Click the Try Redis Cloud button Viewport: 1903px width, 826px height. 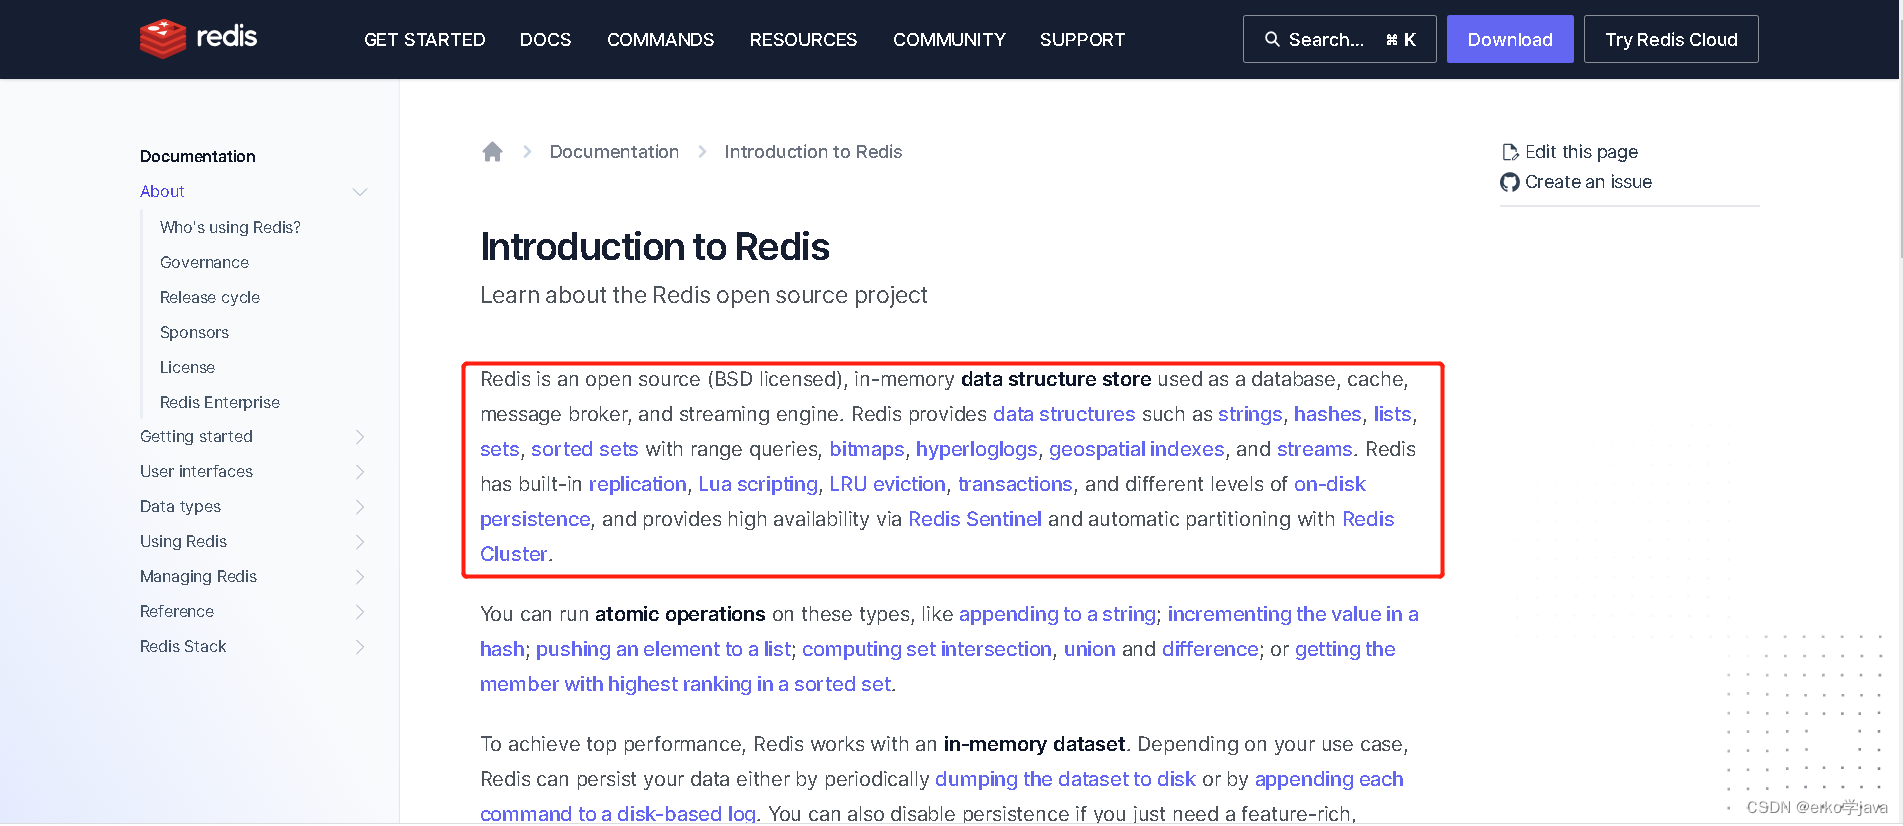point(1671,39)
